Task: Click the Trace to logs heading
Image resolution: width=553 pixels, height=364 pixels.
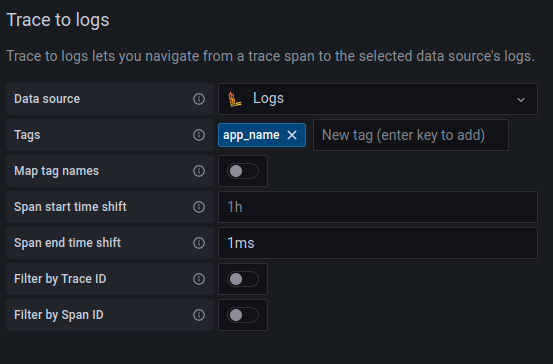Action: pos(58,20)
